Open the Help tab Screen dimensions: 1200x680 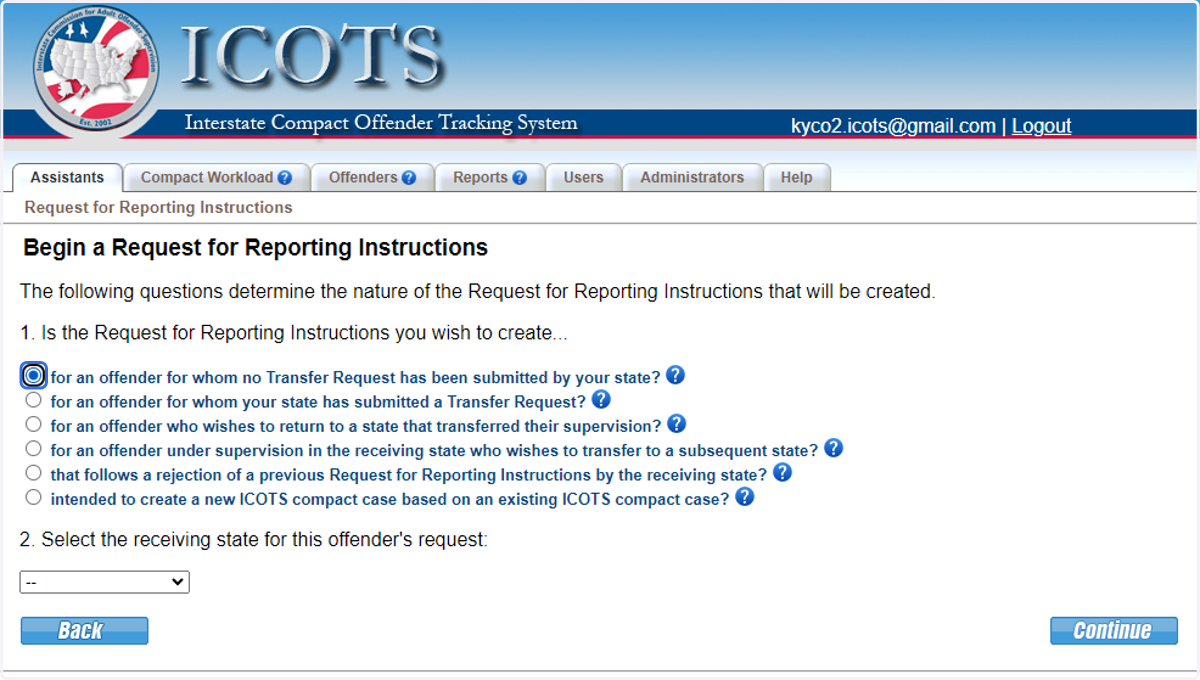pyautogui.click(x=797, y=178)
